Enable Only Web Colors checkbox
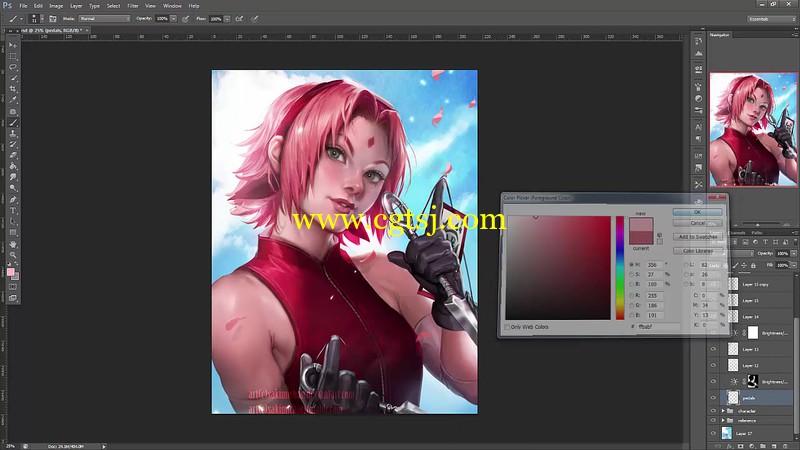The height and width of the screenshot is (450, 800). tap(507, 327)
